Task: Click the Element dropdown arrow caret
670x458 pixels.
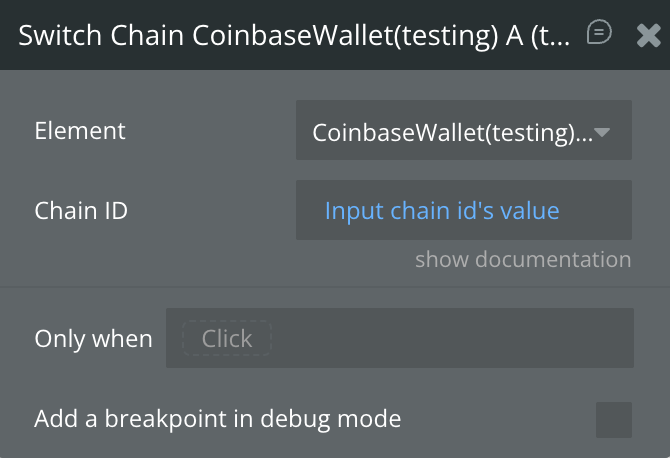Action: coord(603,131)
